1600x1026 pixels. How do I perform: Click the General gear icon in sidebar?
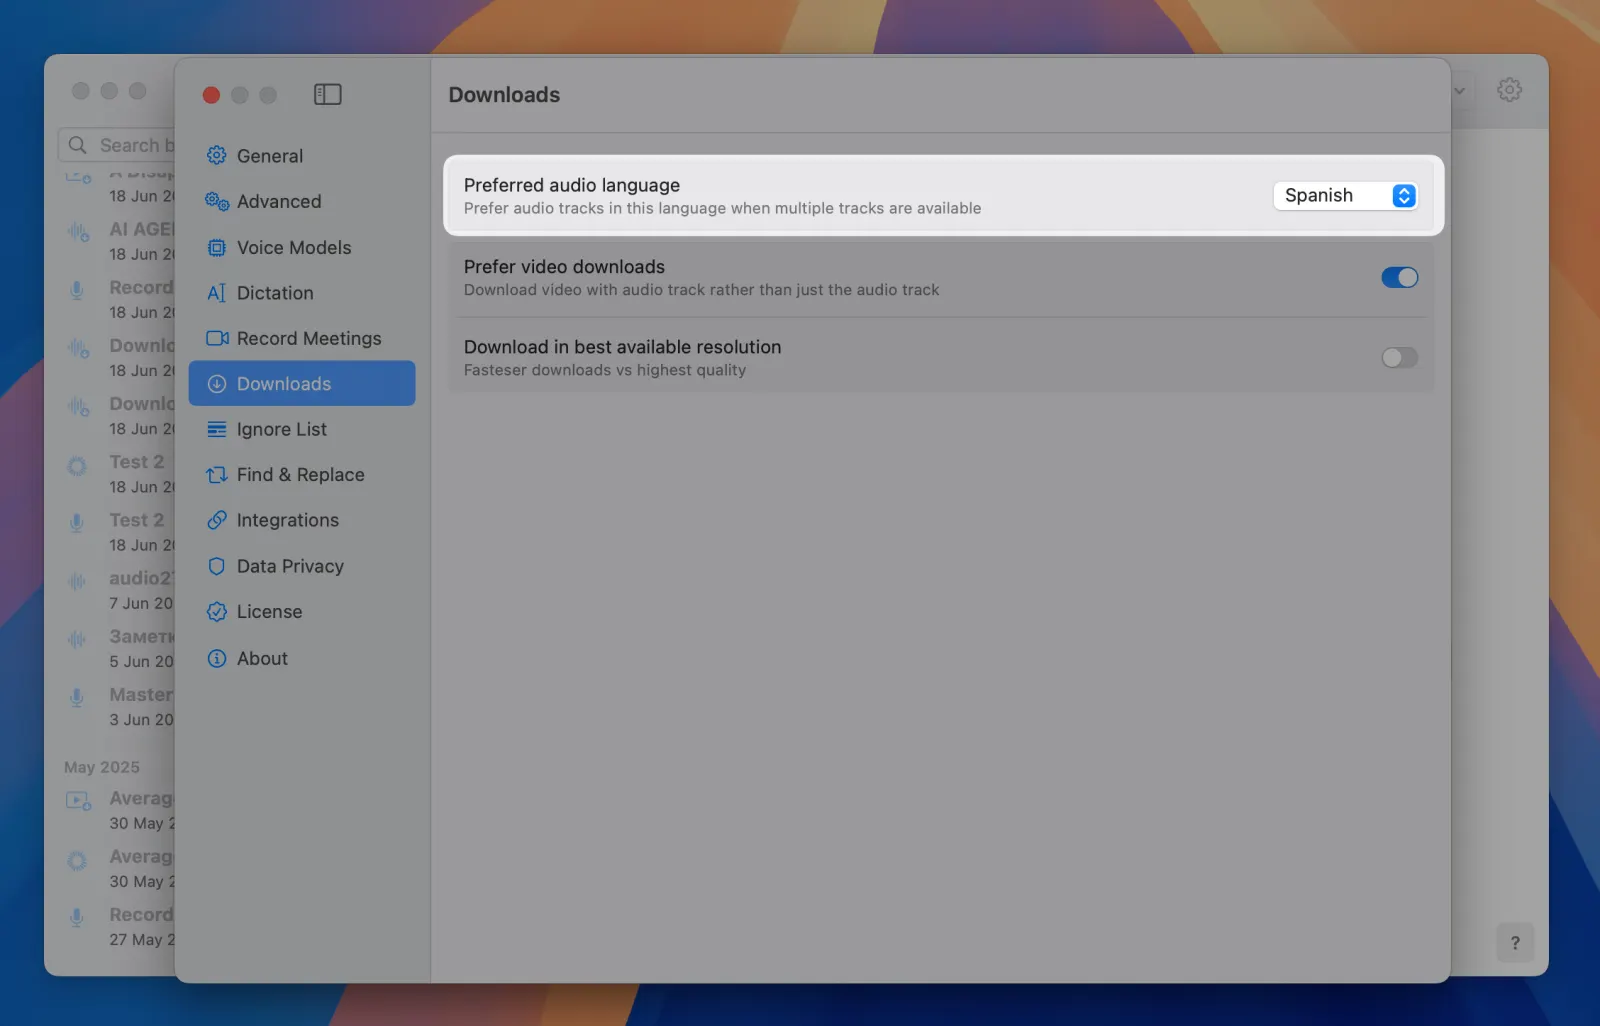[216, 155]
